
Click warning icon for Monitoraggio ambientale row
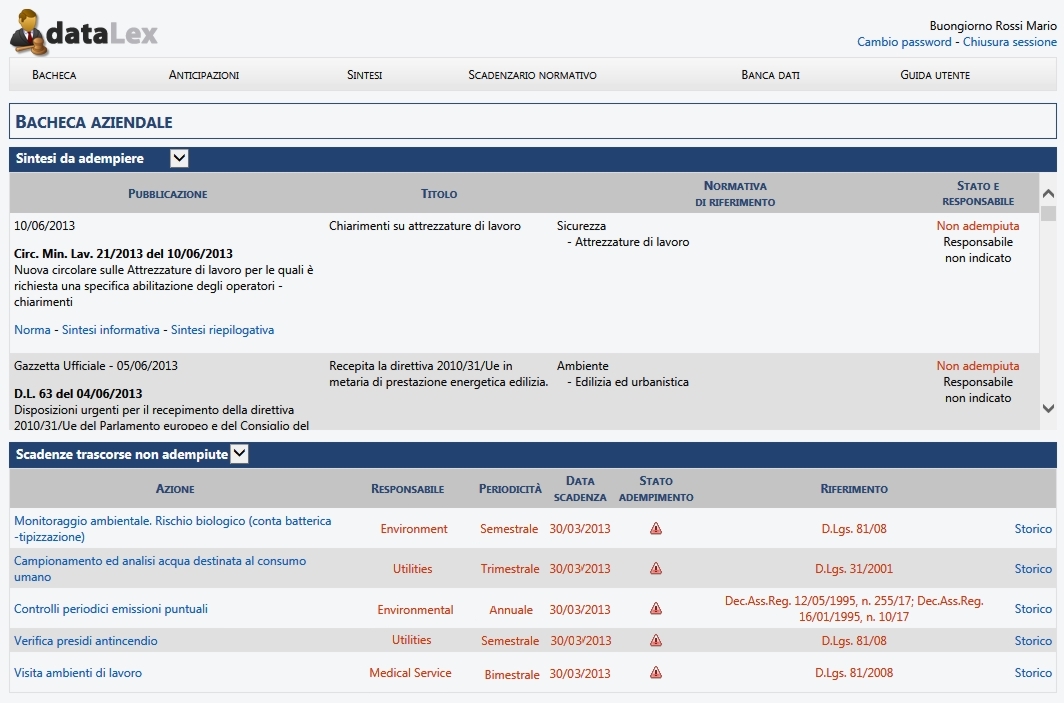[656, 528]
